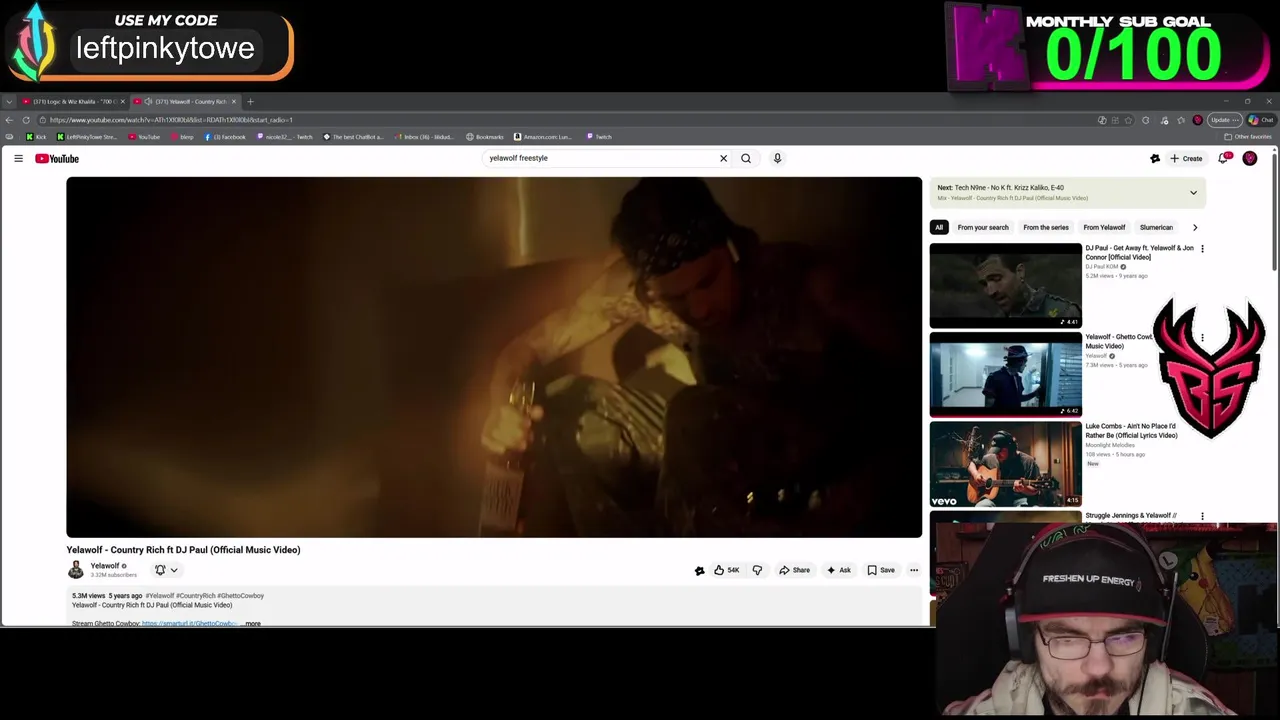Open the tab search dropdown arrow

[x=9, y=101]
